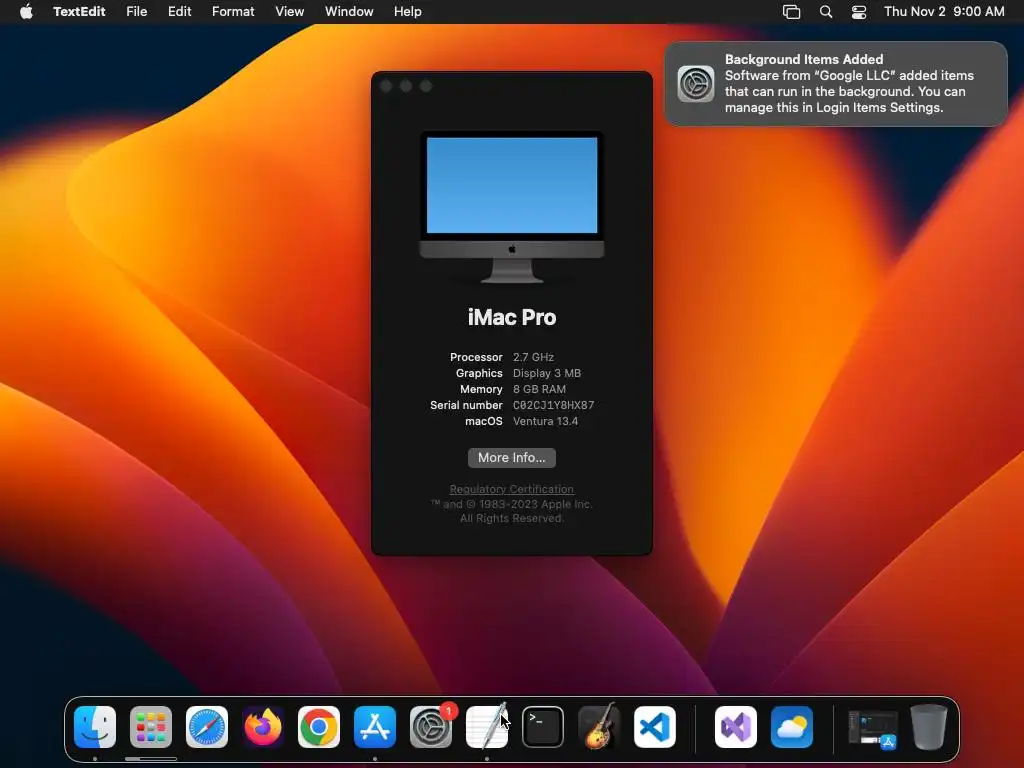Click the 2.7 GHz processor value

pos(534,357)
